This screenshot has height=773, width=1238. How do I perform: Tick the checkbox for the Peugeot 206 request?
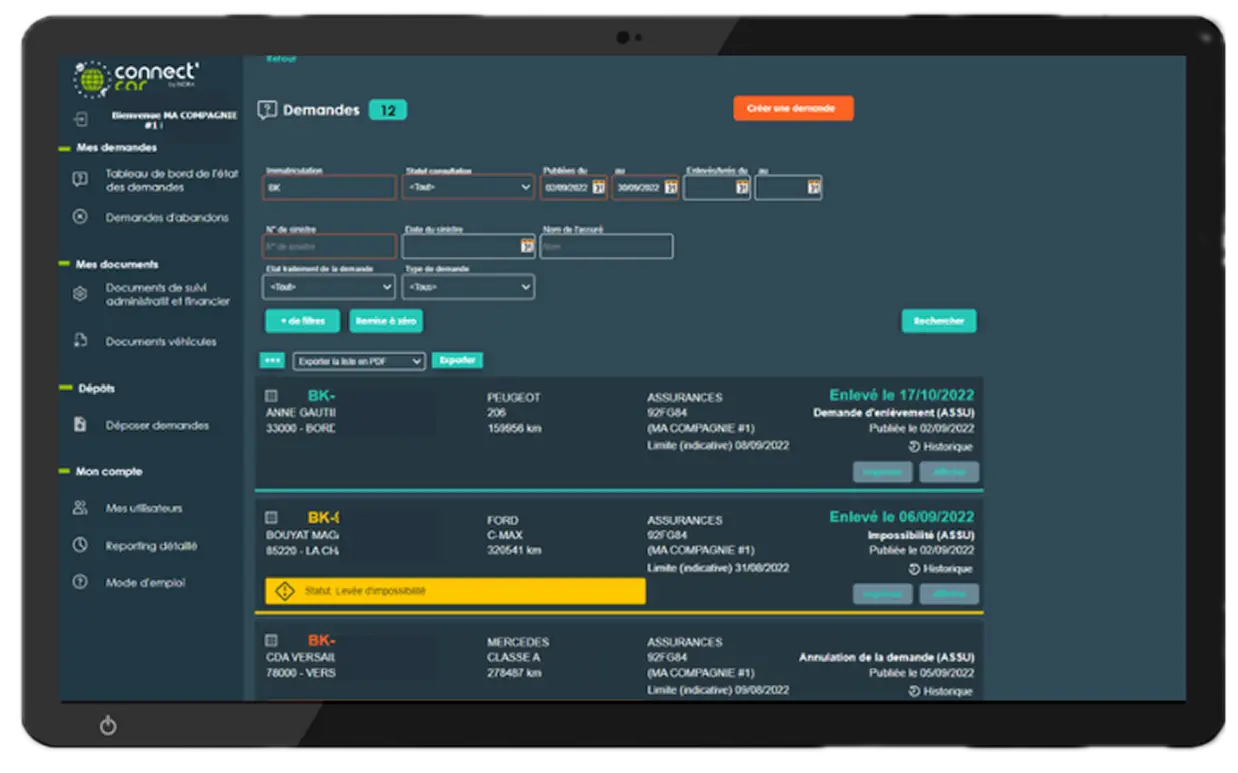tap(271, 397)
